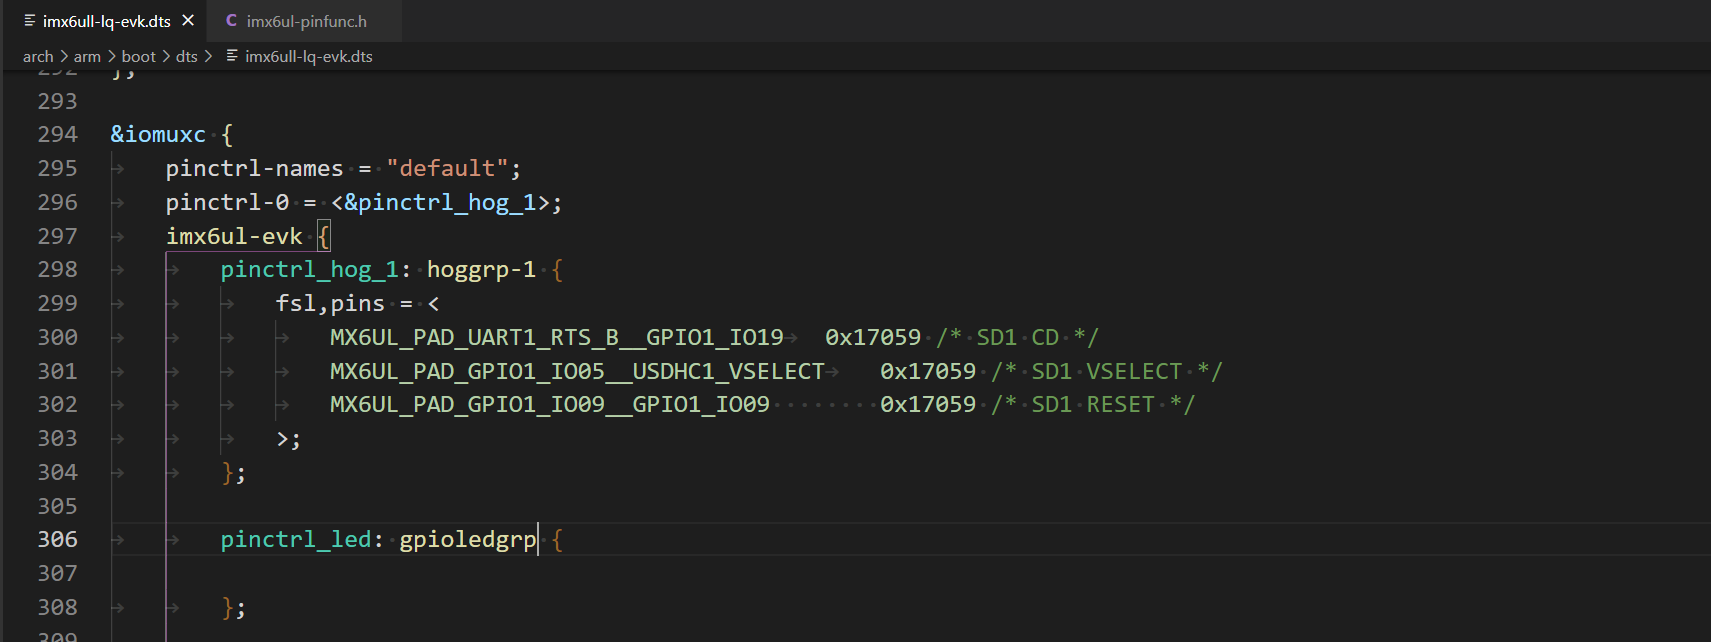This screenshot has height=642, width=1711.
Task: Select line 294 via its line number
Action: 57,134
